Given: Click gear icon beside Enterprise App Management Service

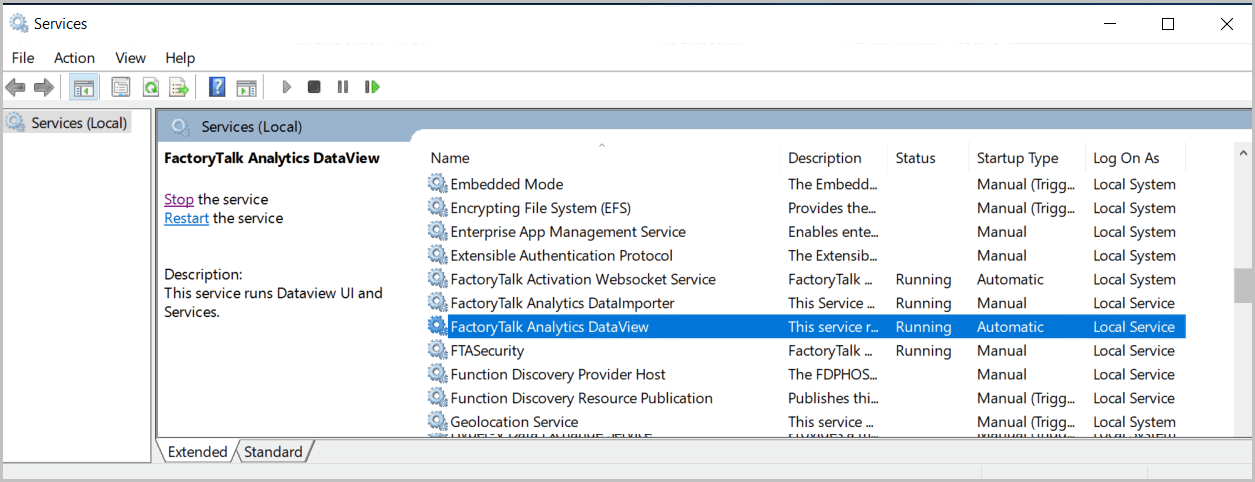Looking at the screenshot, I should tap(437, 232).
